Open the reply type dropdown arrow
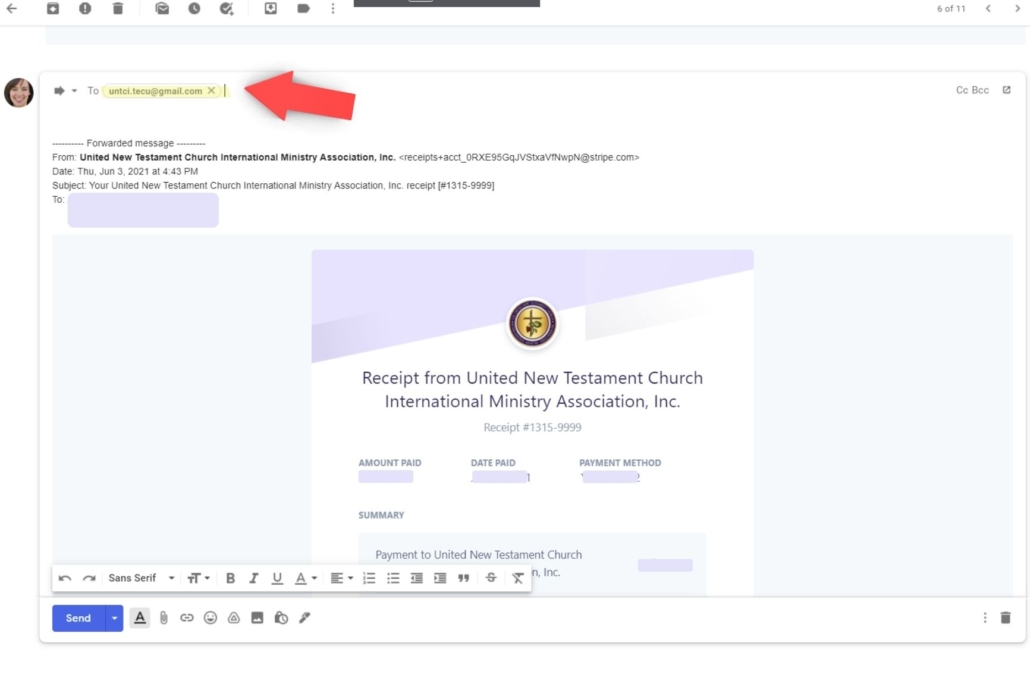1030x687 pixels. pos(74,91)
